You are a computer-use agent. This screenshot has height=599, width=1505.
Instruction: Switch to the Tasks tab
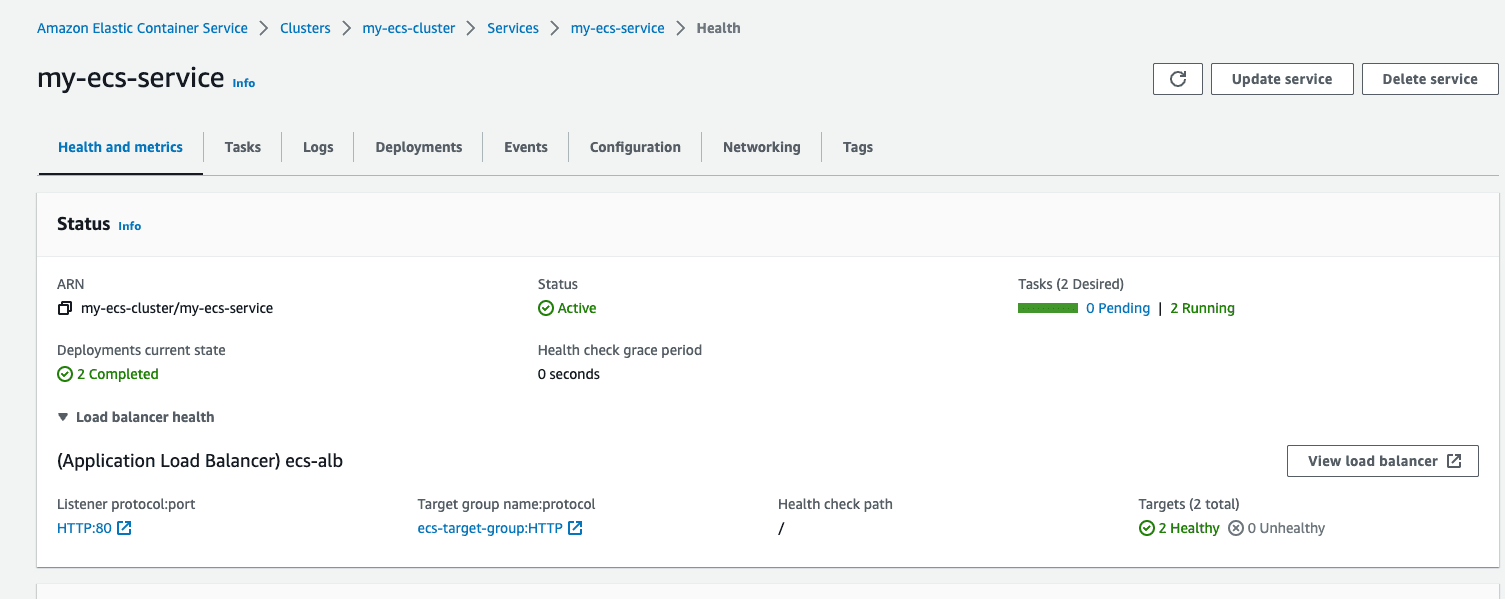click(242, 146)
